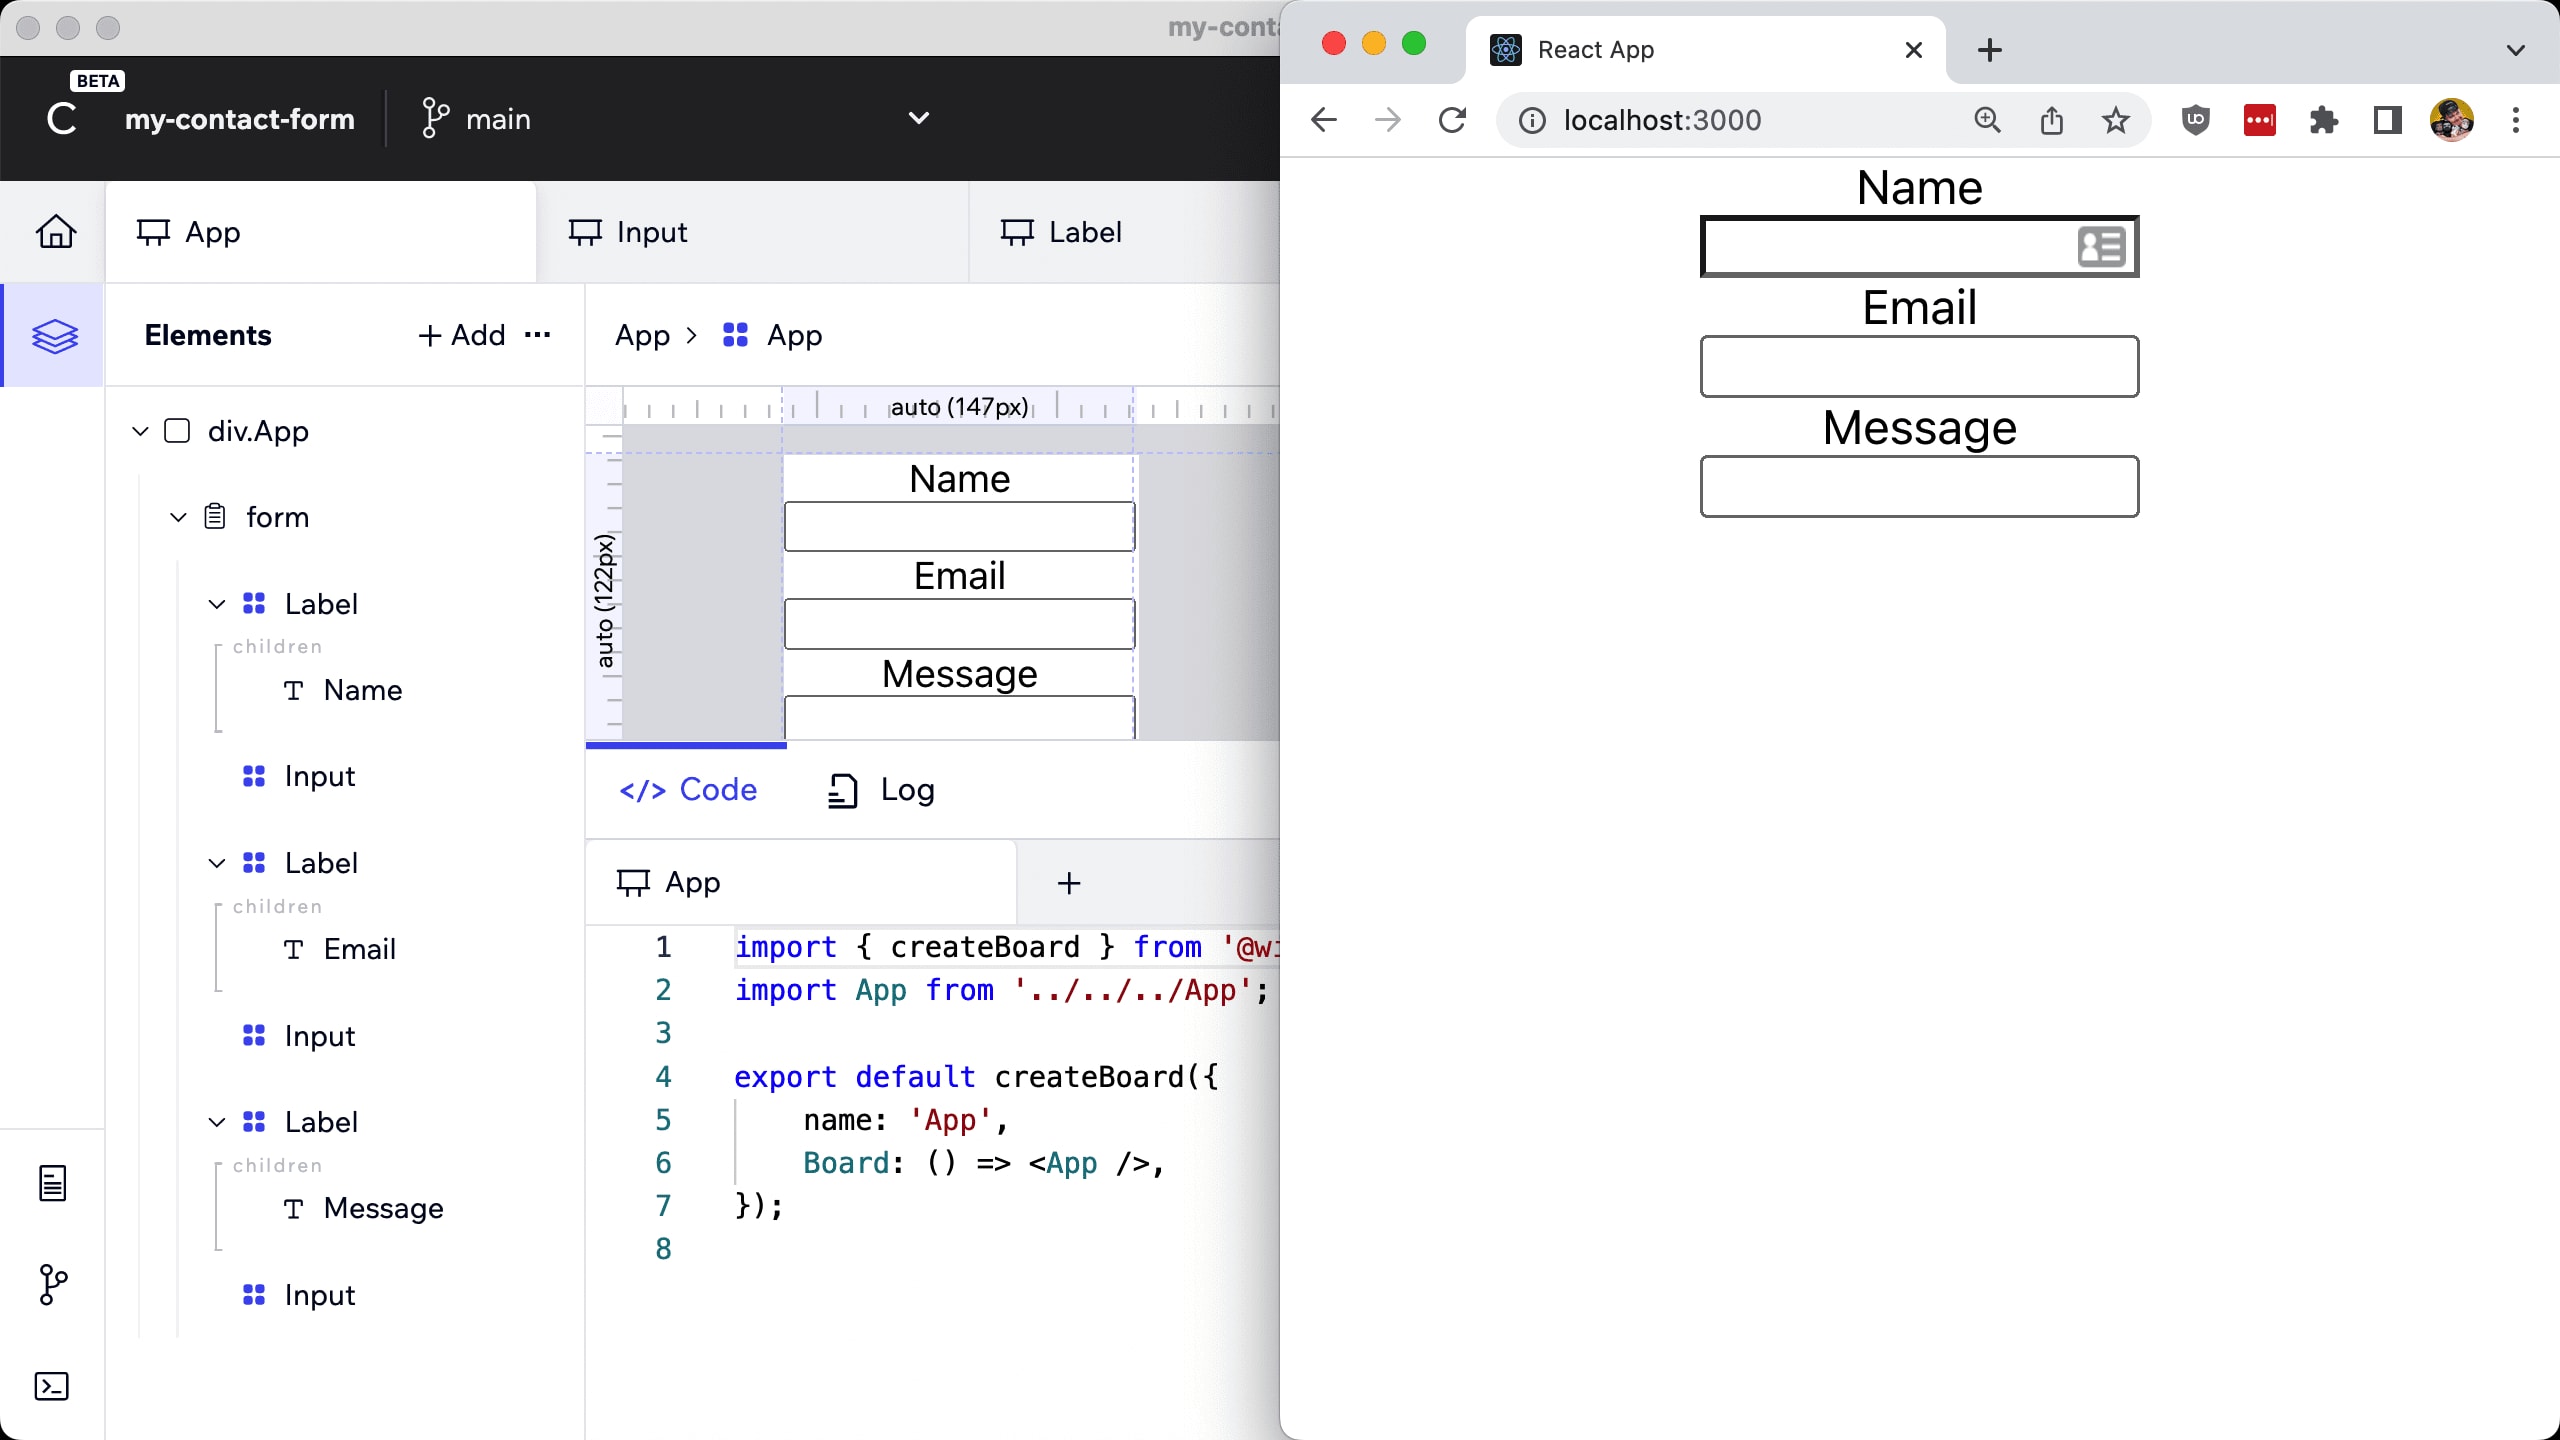Click the Email input field in browser
2560x1440 pixels.
click(1919, 367)
